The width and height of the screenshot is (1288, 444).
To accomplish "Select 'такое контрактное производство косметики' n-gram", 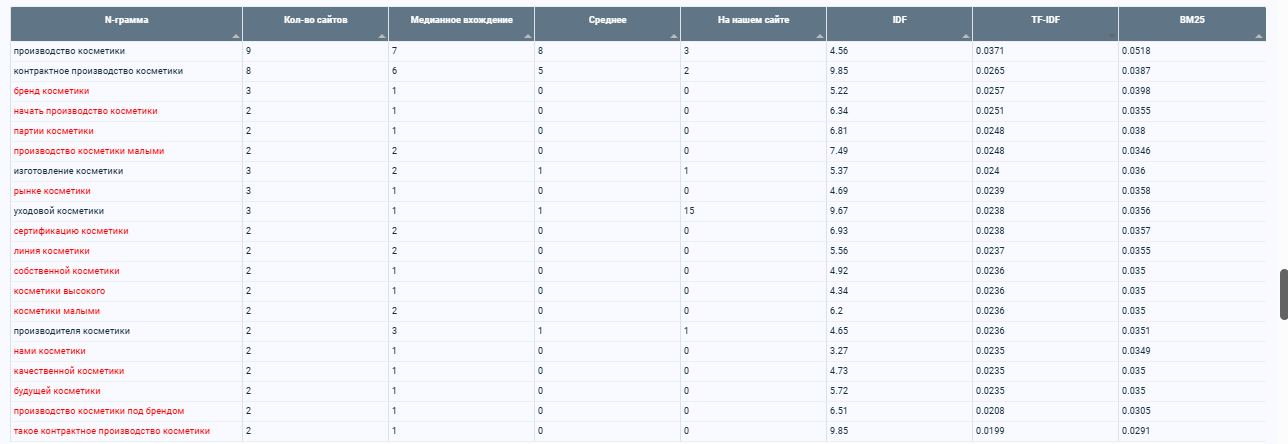I will (x=112, y=431).
